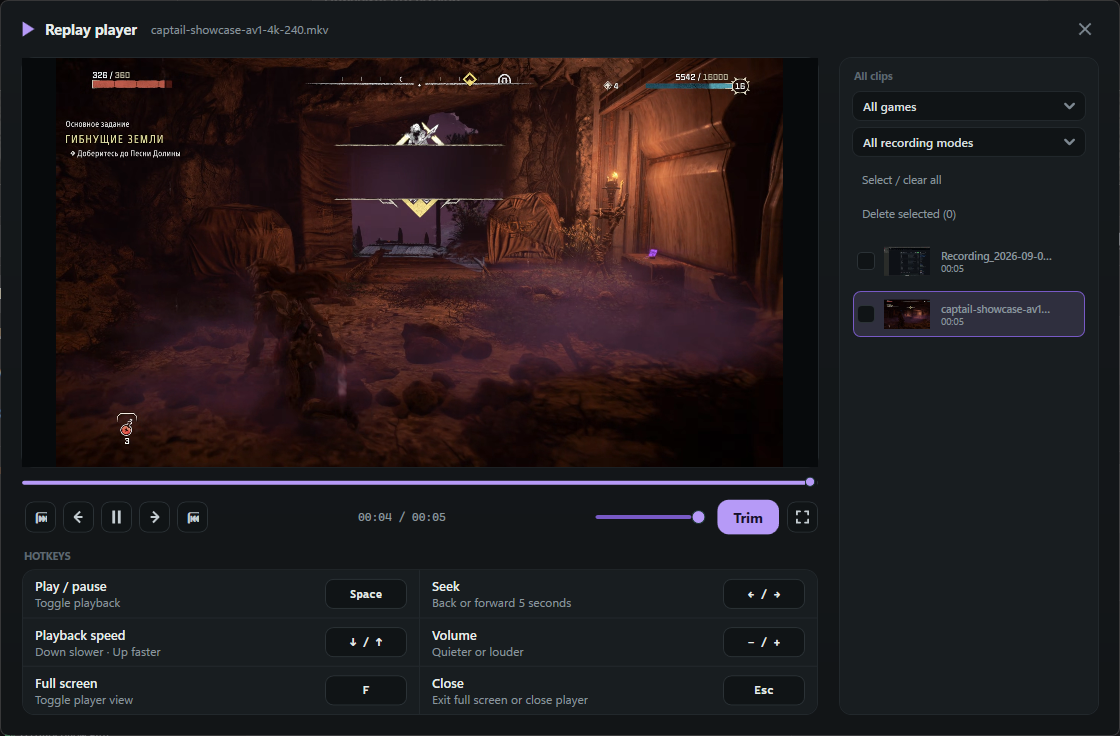This screenshot has width=1120, height=736.
Task: Click the video preview area
Action: point(420,262)
